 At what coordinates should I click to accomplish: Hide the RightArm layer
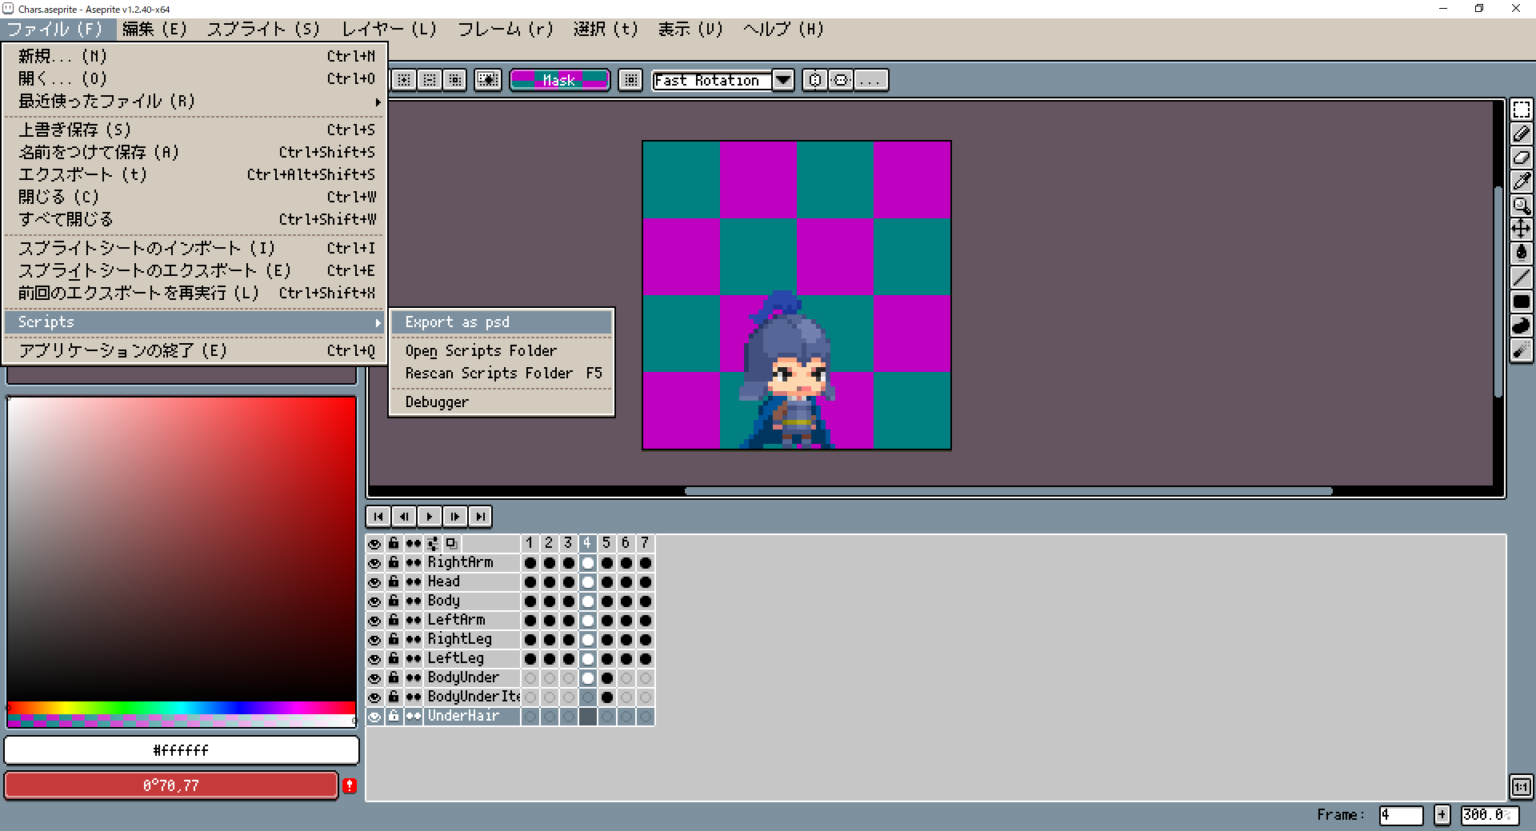(375, 562)
